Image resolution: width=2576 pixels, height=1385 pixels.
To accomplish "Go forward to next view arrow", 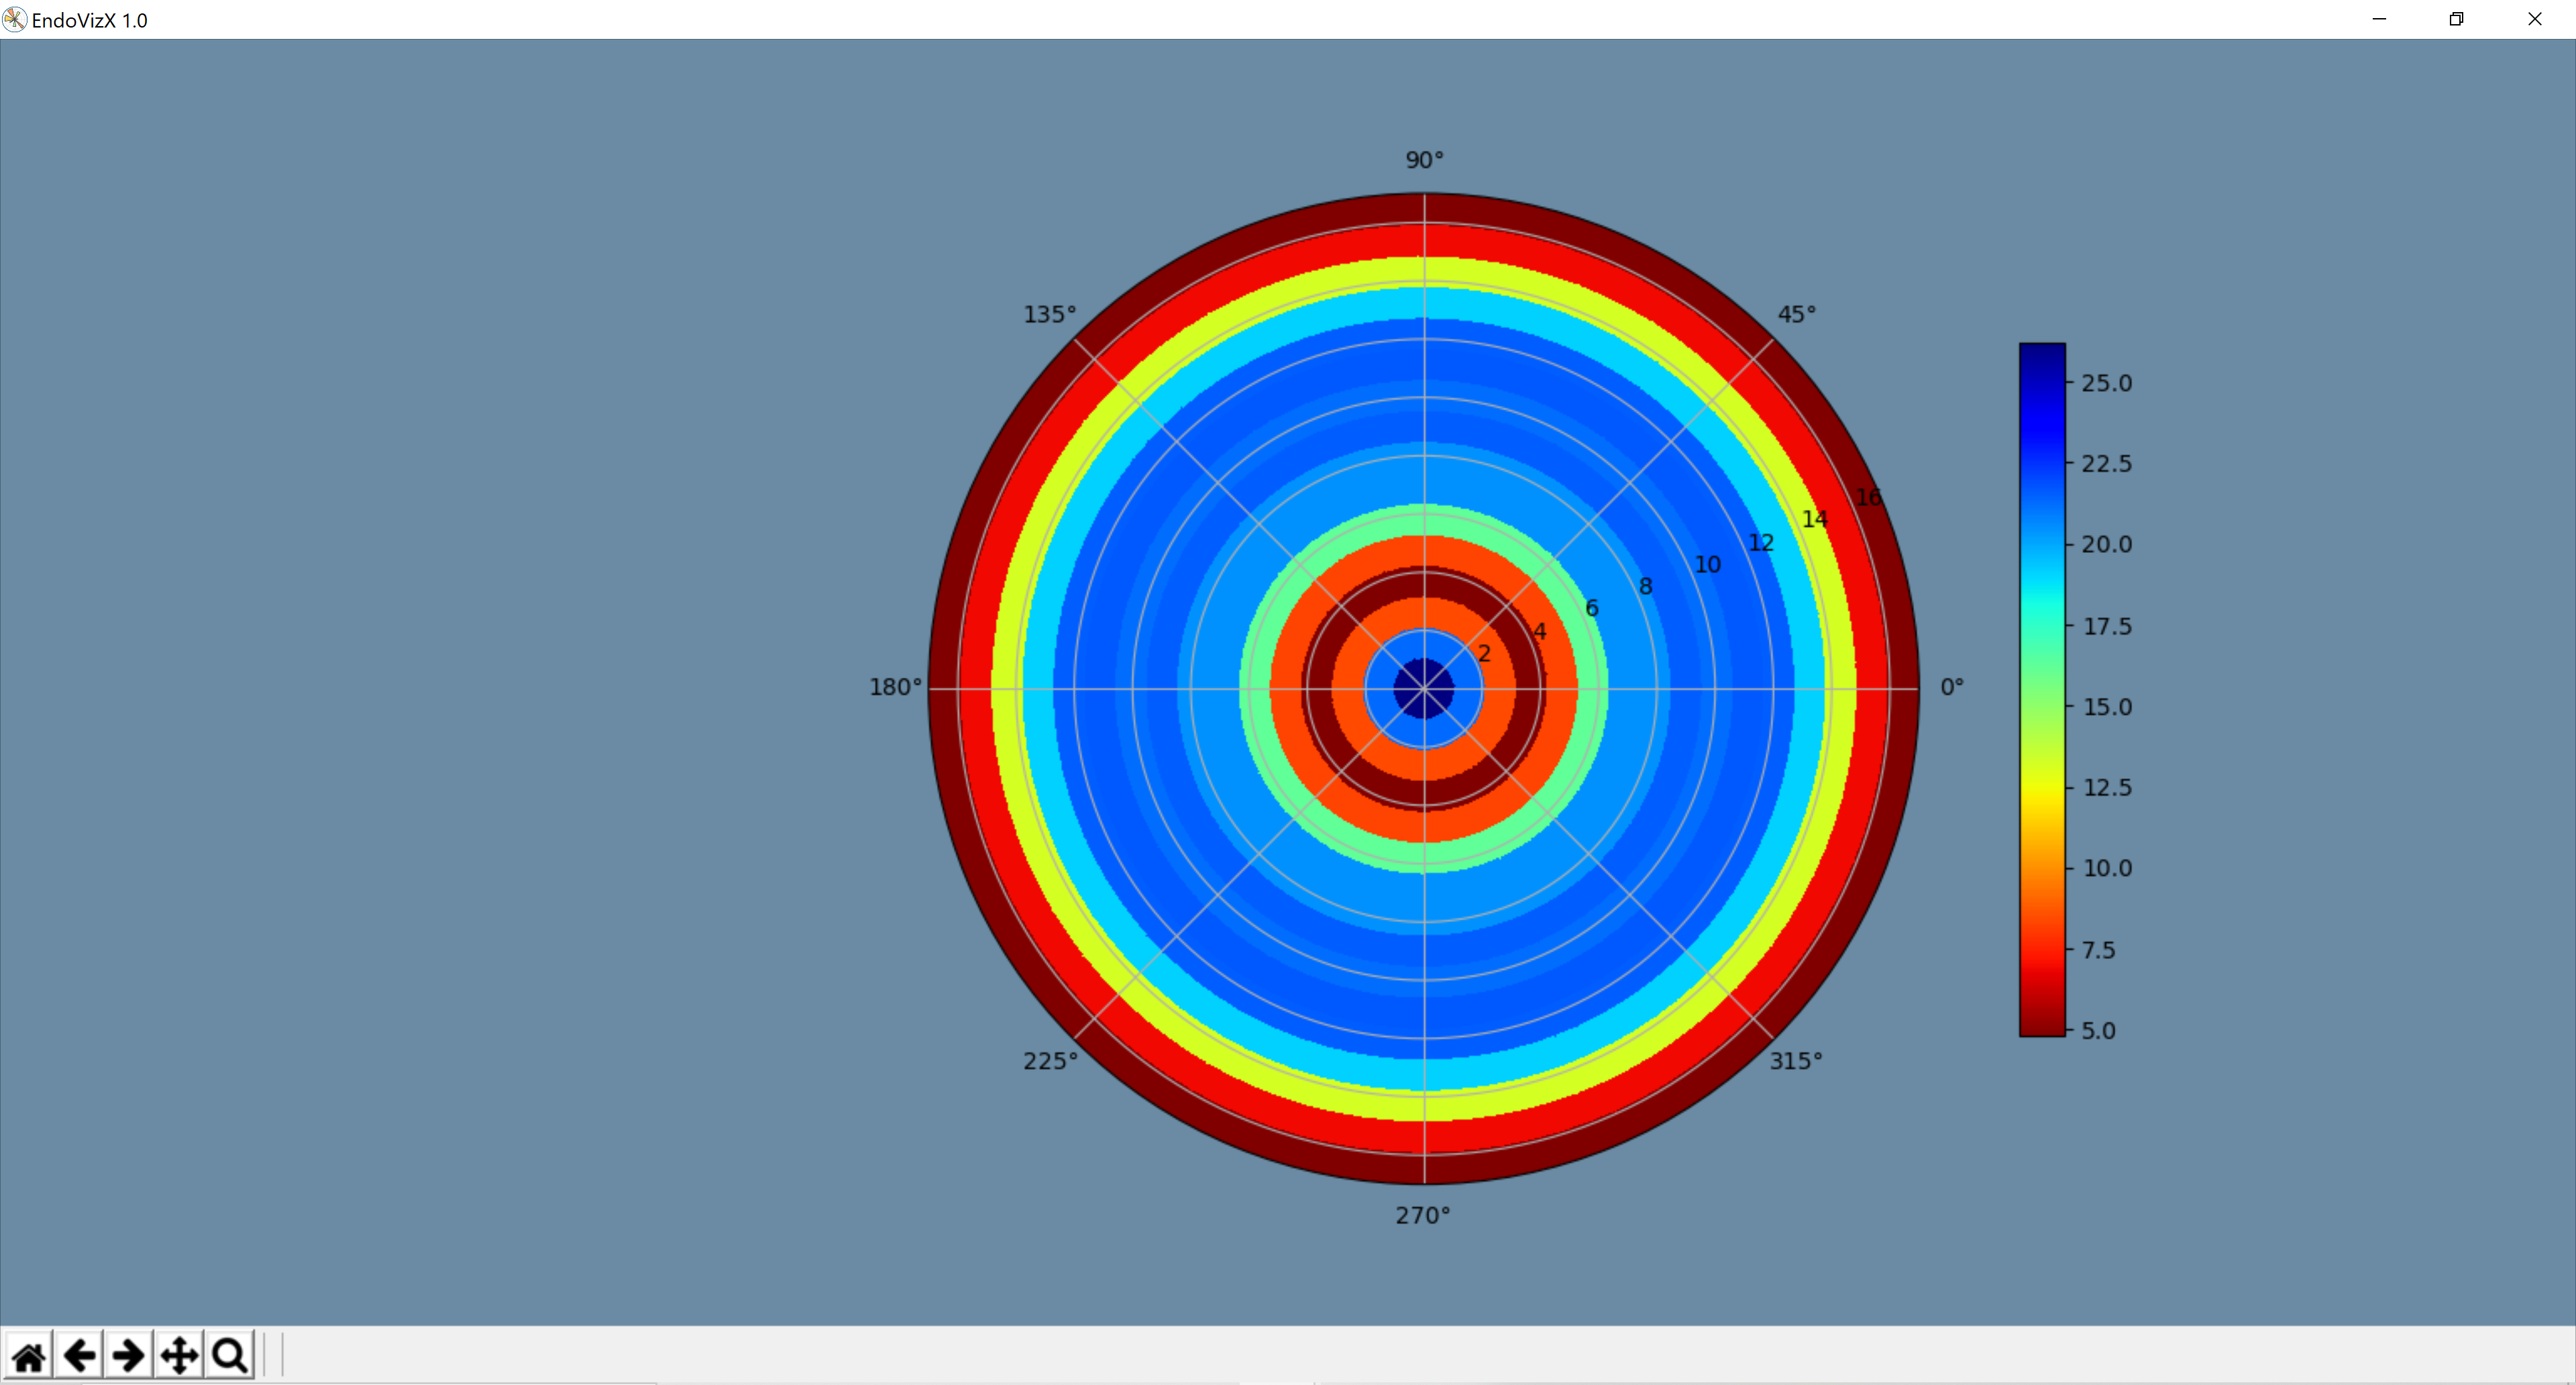I will pyautogui.click(x=129, y=1356).
